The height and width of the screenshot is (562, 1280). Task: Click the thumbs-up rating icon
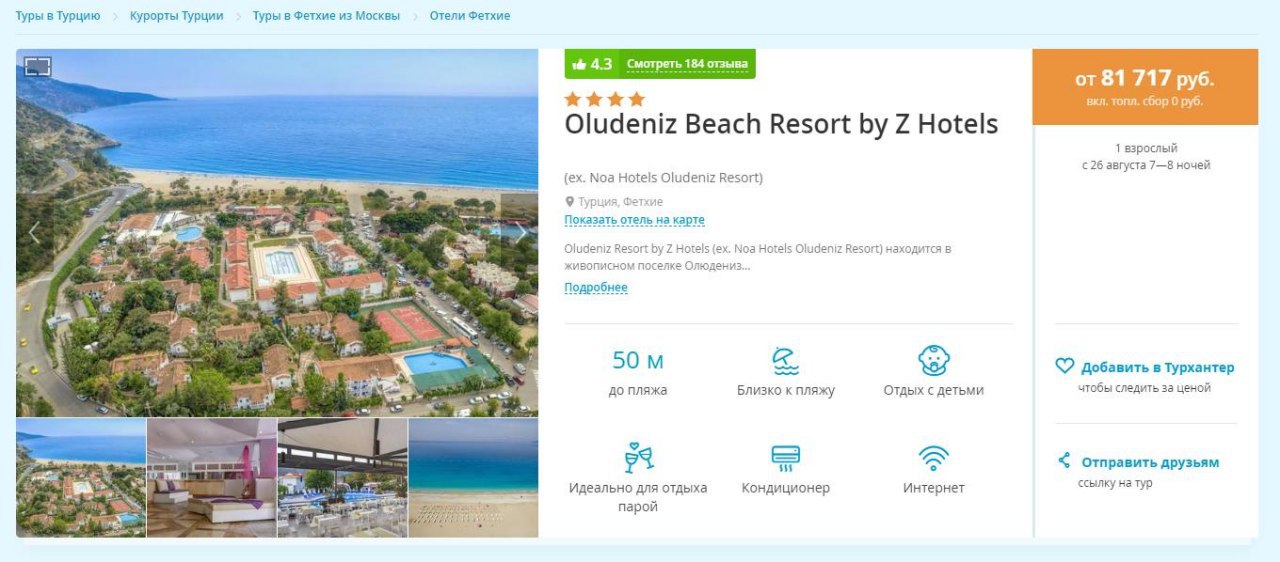[579, 64]
